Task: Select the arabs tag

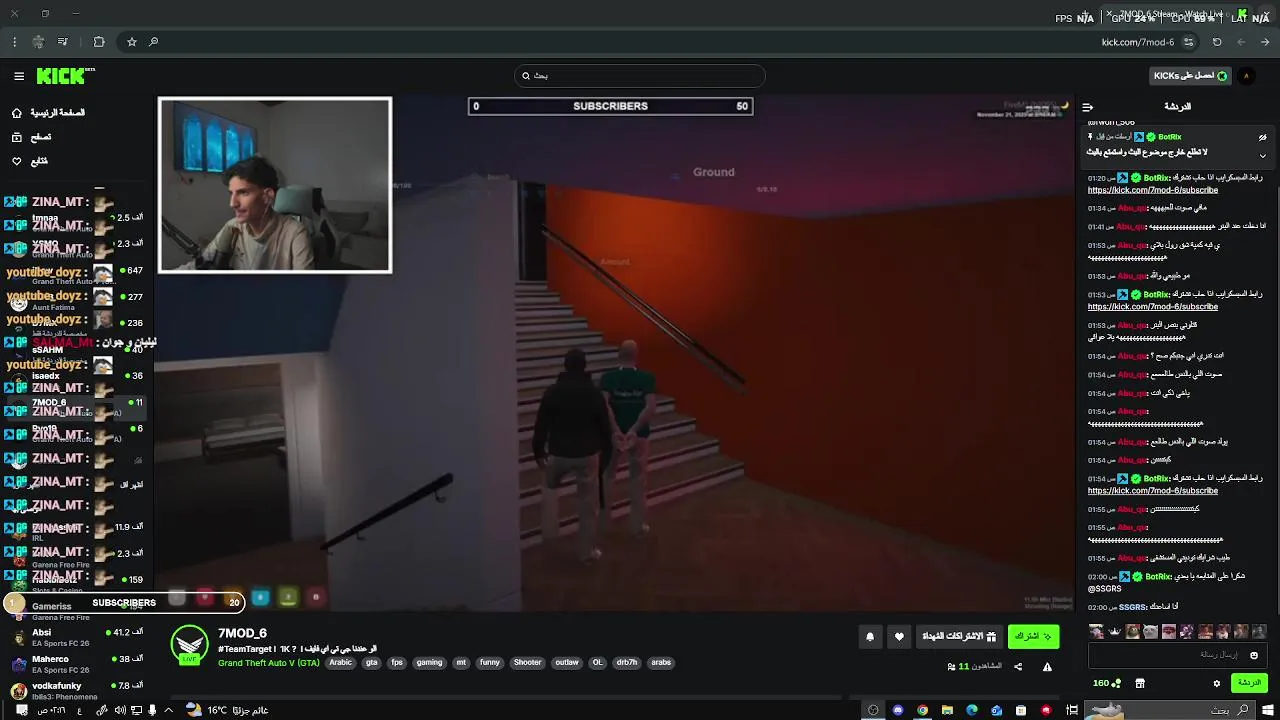Action: [661, 662]
